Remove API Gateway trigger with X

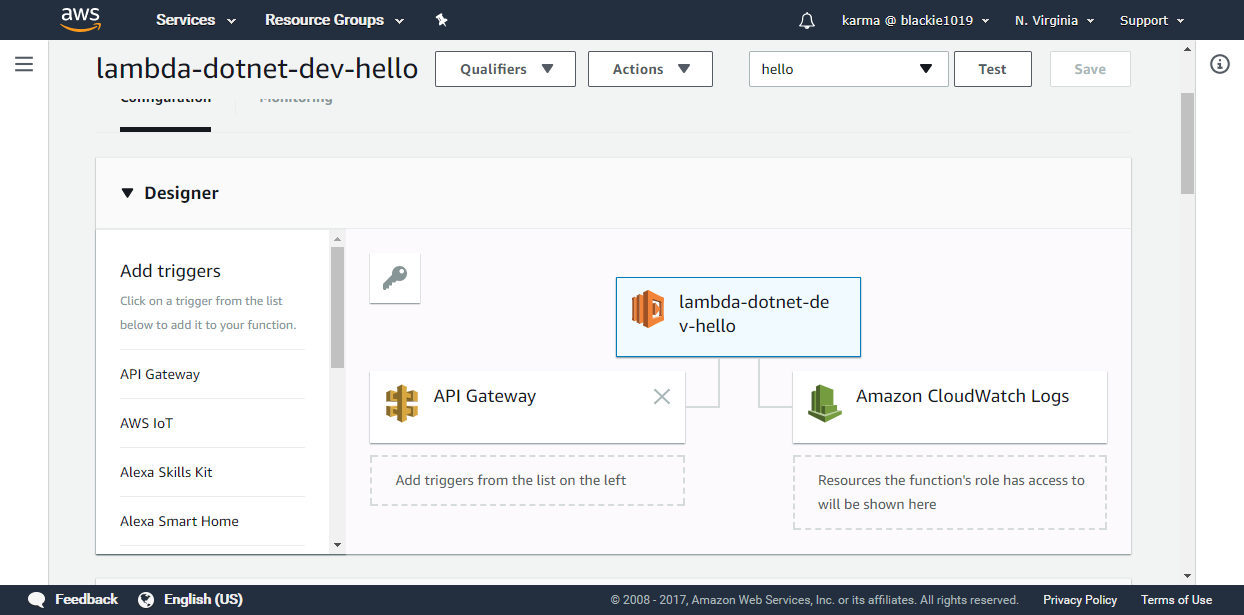pyautogui.click(x=661, y=397)
